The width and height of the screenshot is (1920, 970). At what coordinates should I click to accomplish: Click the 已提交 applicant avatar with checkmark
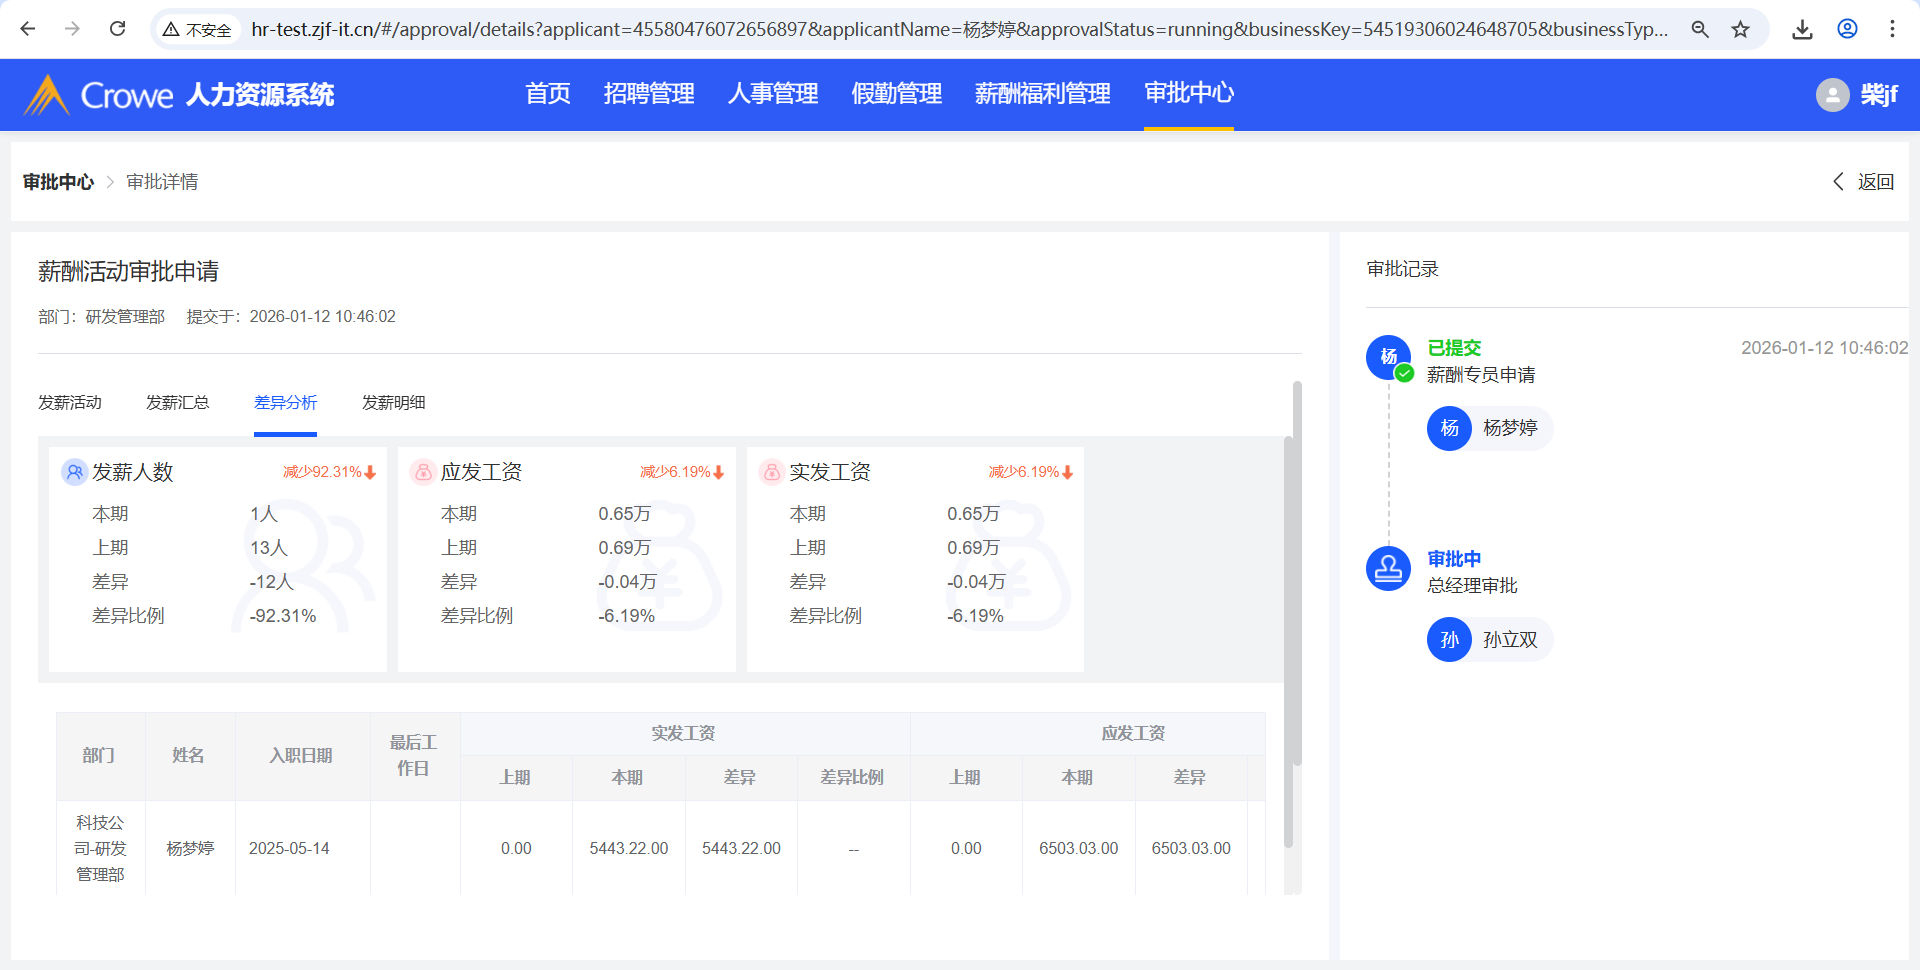[x=1388, y=357]
